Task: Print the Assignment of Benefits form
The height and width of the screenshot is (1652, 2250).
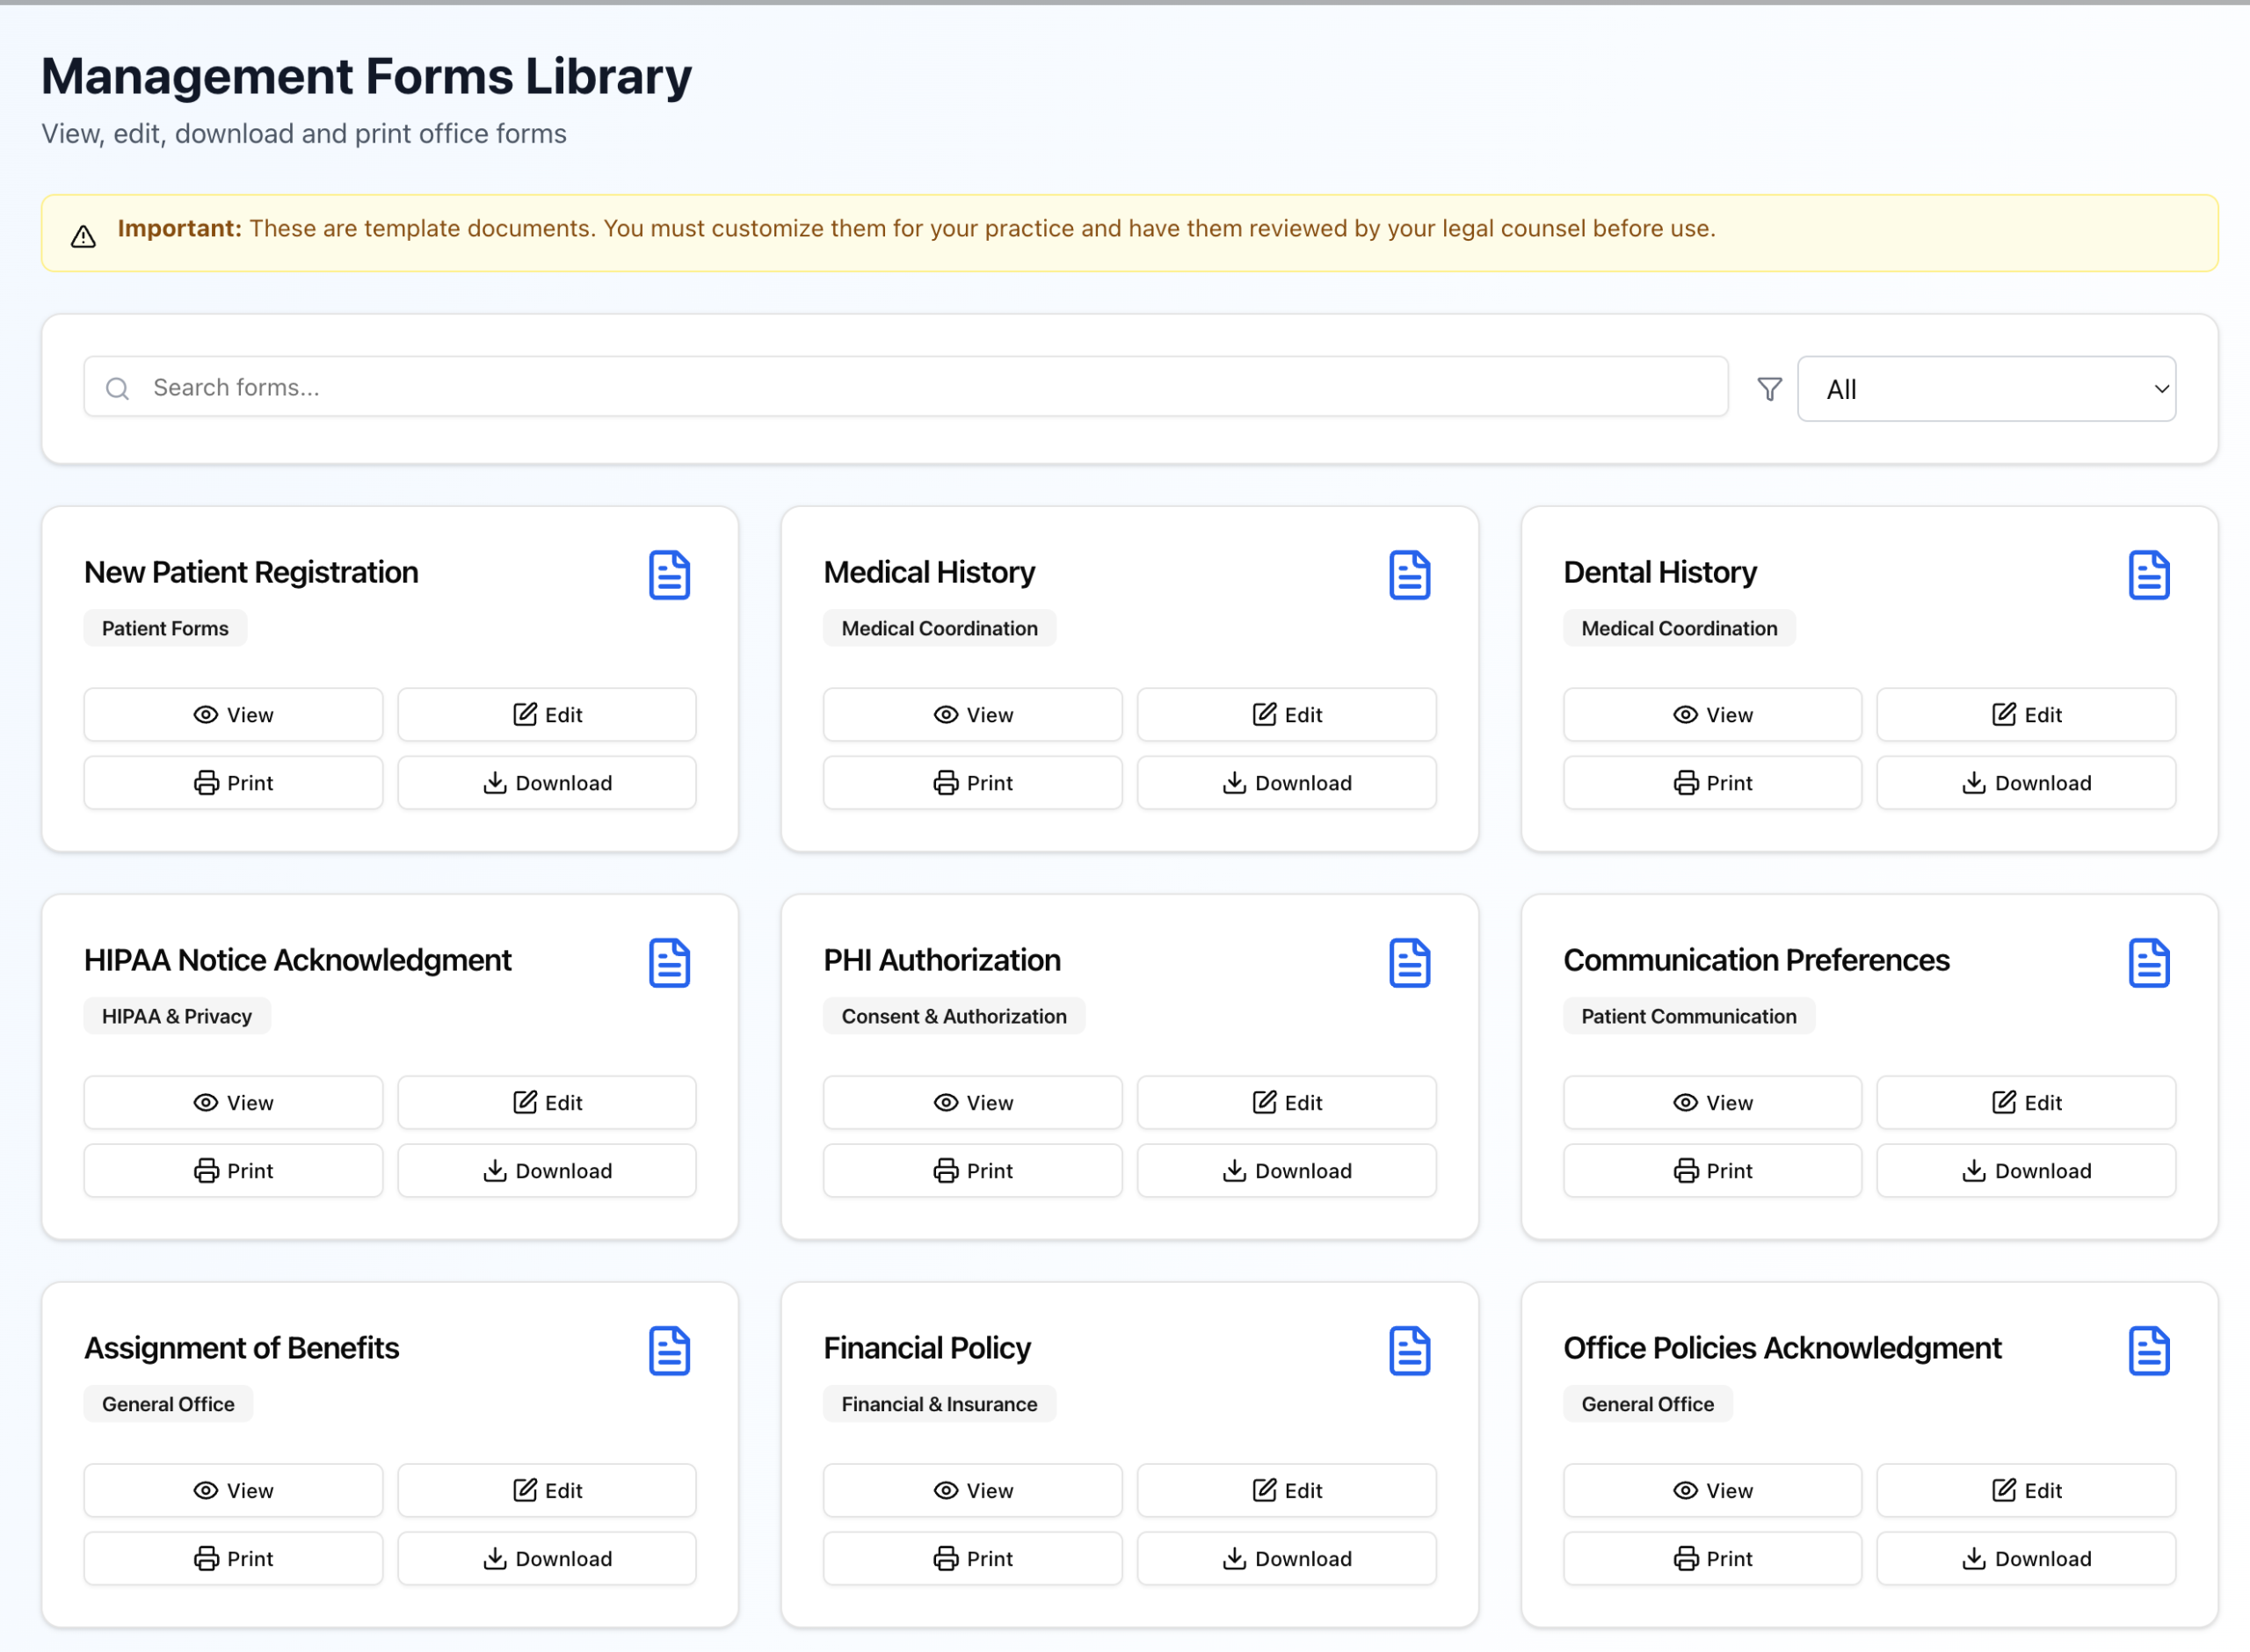Action: coord(233,1558)
